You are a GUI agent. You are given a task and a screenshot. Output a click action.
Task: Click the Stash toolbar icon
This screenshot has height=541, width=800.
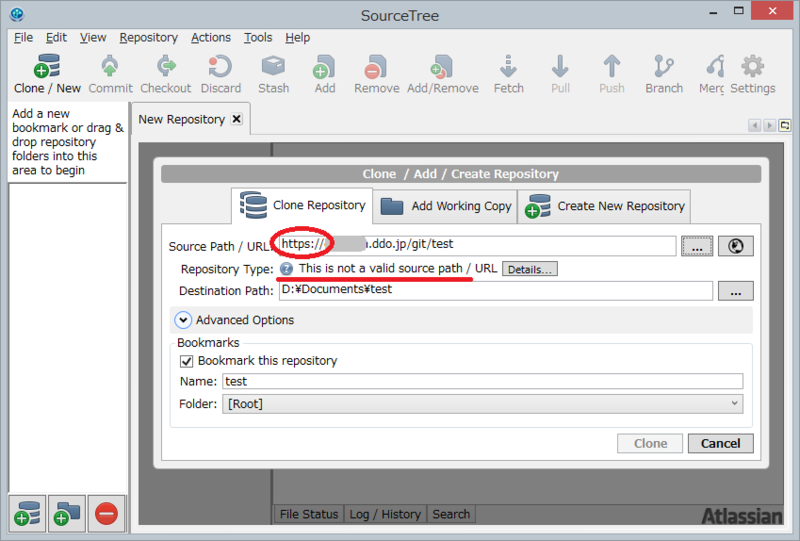click(x=273, y=66)
